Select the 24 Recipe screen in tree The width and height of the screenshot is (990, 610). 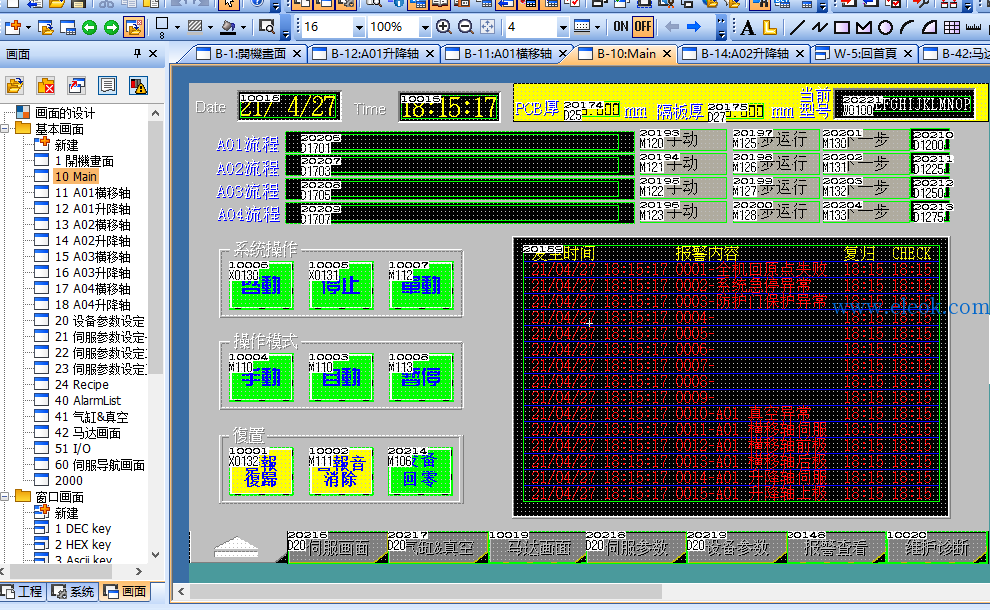tap(81, 385)
